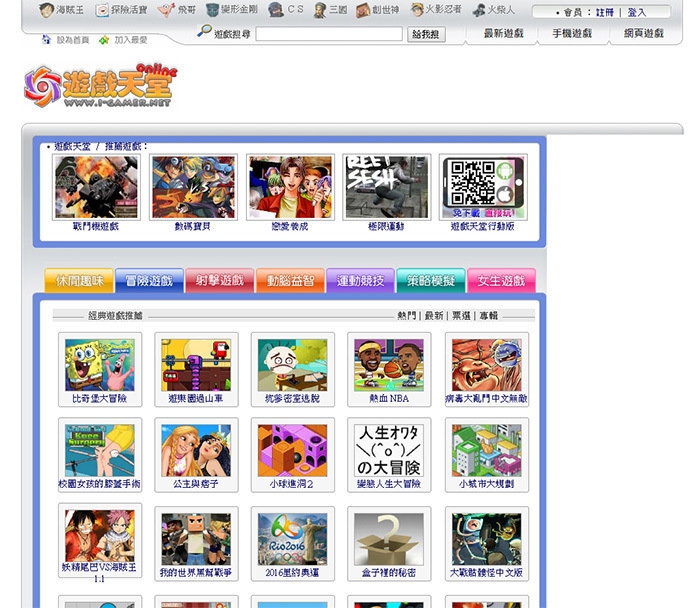The width and height of the screenshot is (700, 608).
Task: Click the 設為首頁 homepage icon
Action: 46,40
